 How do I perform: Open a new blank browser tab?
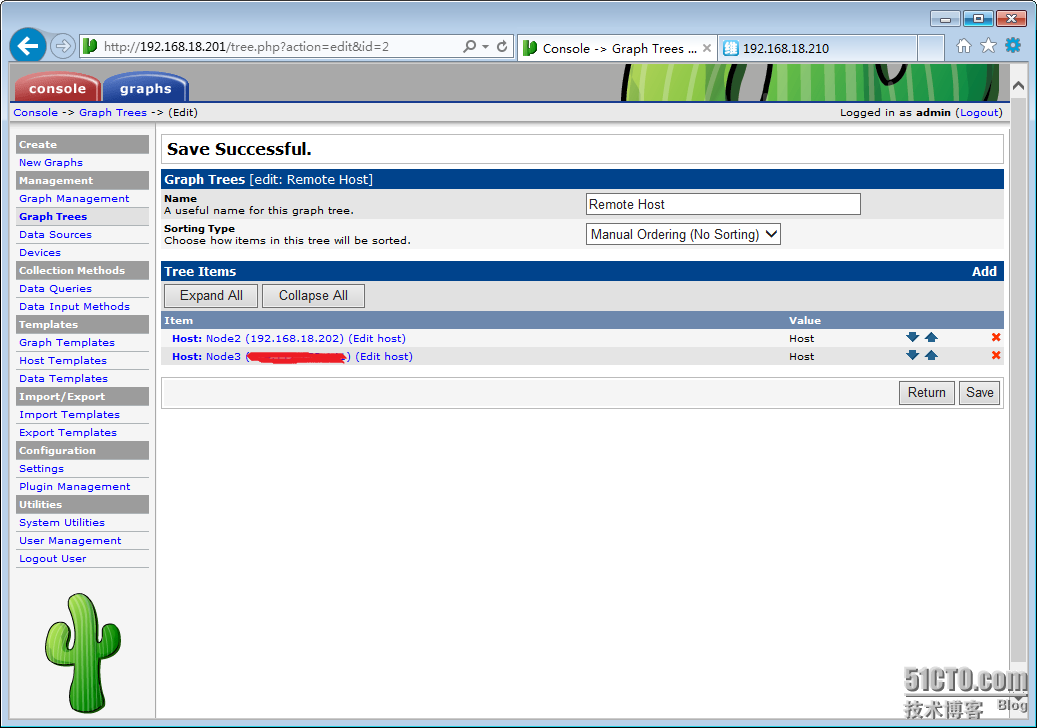click(x=931, y=48)
